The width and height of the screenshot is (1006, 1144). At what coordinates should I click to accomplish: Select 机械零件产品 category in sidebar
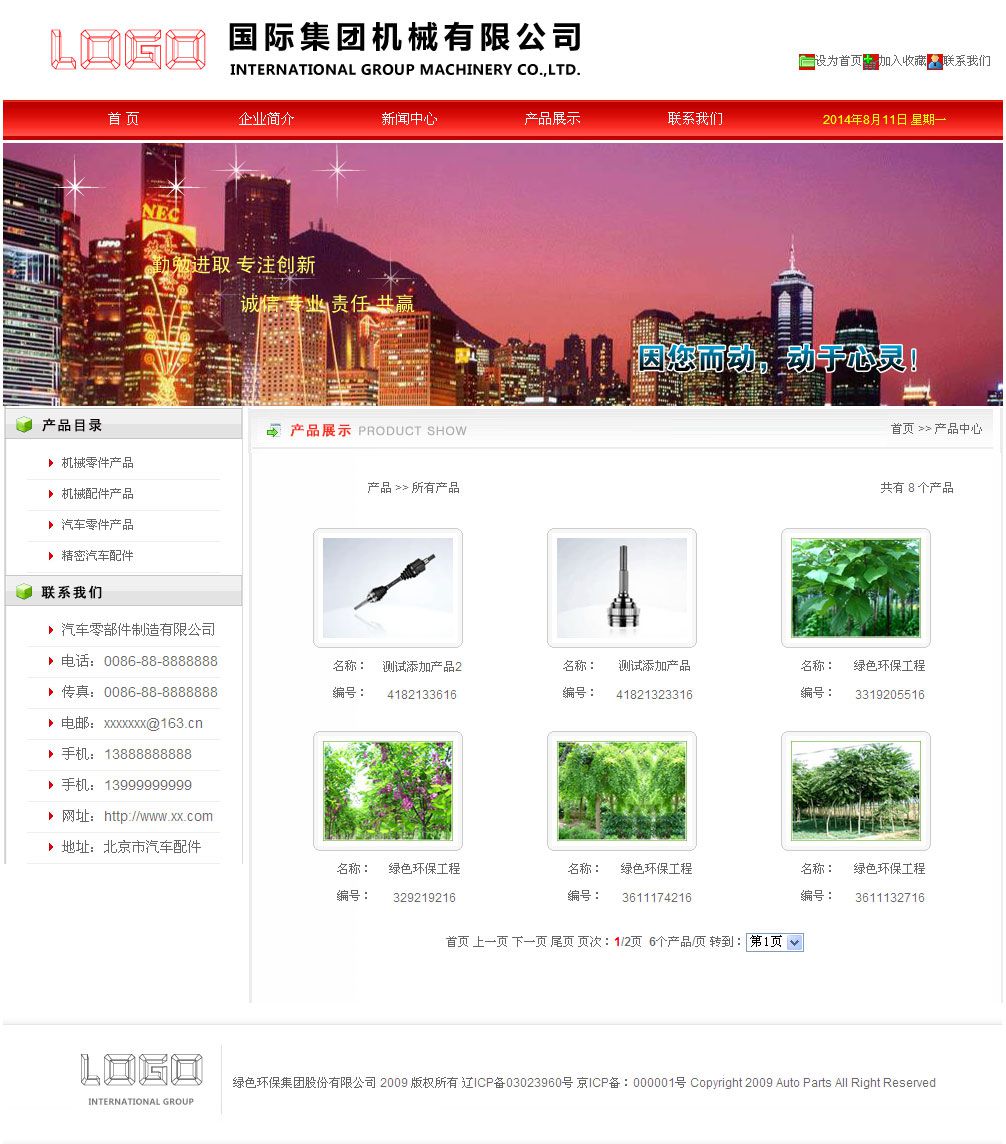(97, 463)
